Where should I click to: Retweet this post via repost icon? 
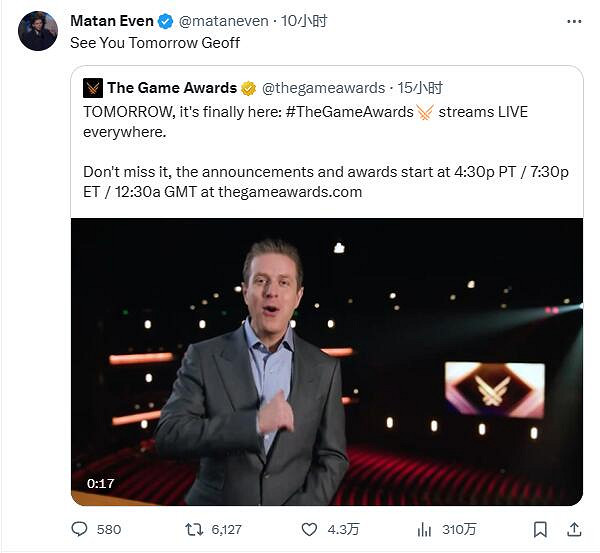coord(195,529)
